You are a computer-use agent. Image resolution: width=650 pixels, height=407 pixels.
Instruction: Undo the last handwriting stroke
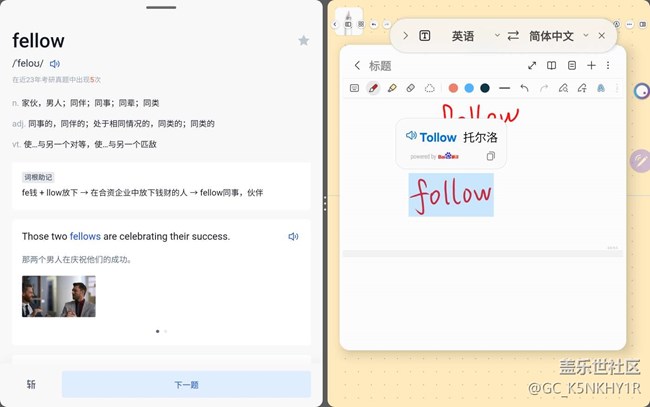point(525,88)
